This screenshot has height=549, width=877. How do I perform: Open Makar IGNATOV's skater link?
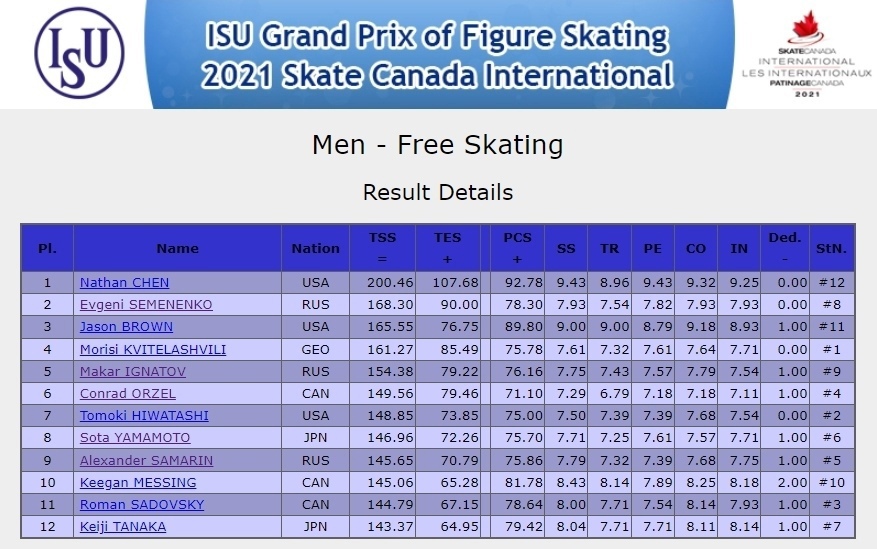(133, 371)
